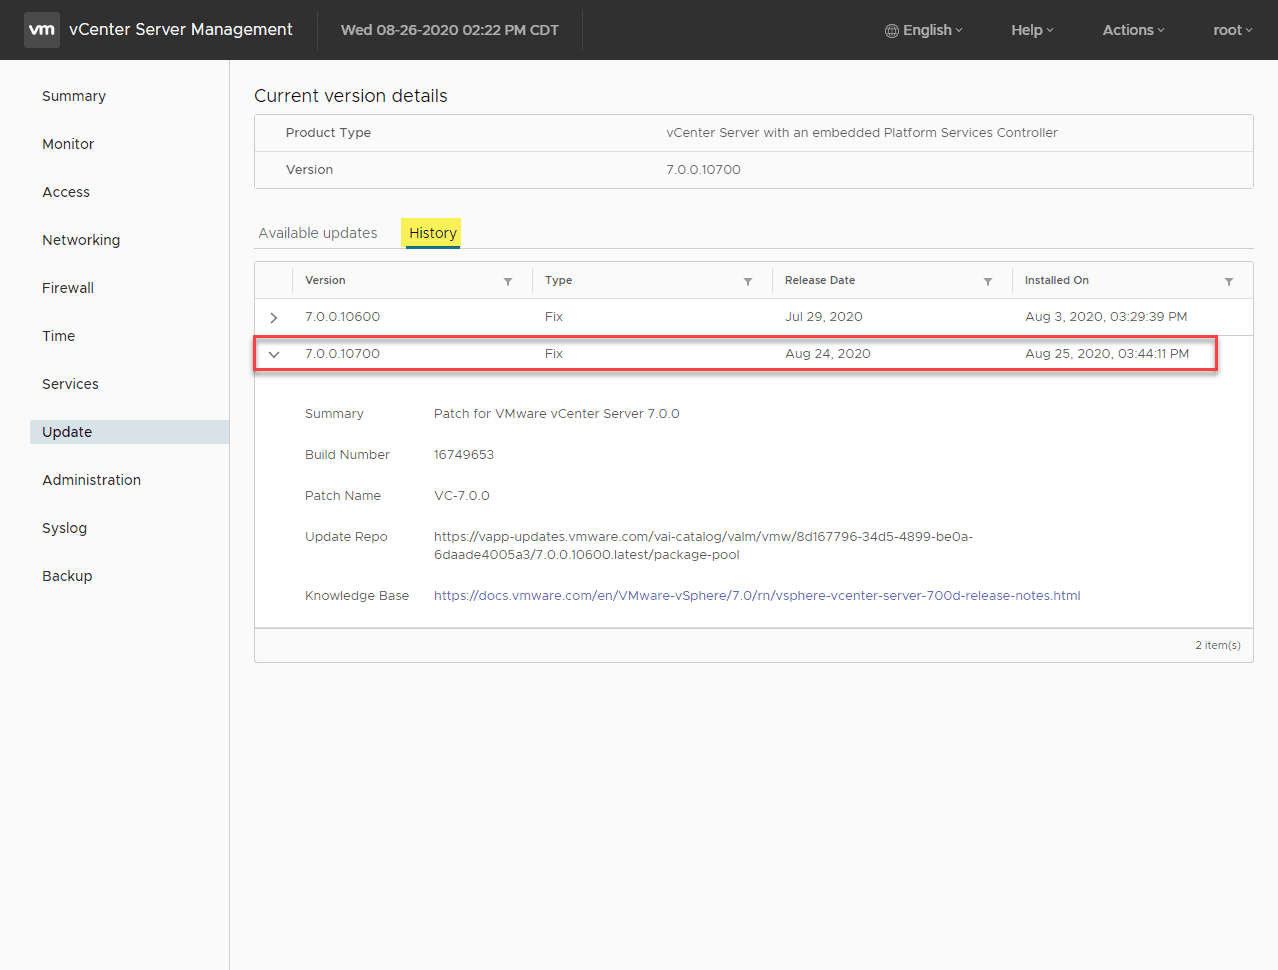Switch to the Available updates tab

coord(318,233)
